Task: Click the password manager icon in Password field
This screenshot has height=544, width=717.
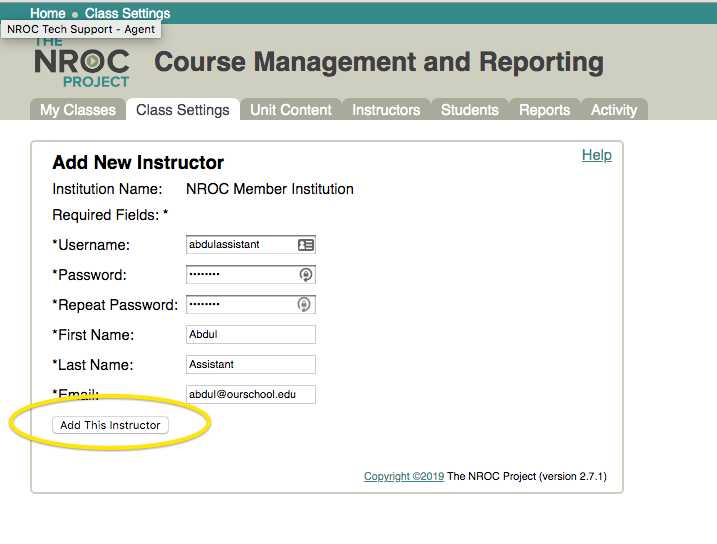Action: pyautogui.click(x=306, y=274)
